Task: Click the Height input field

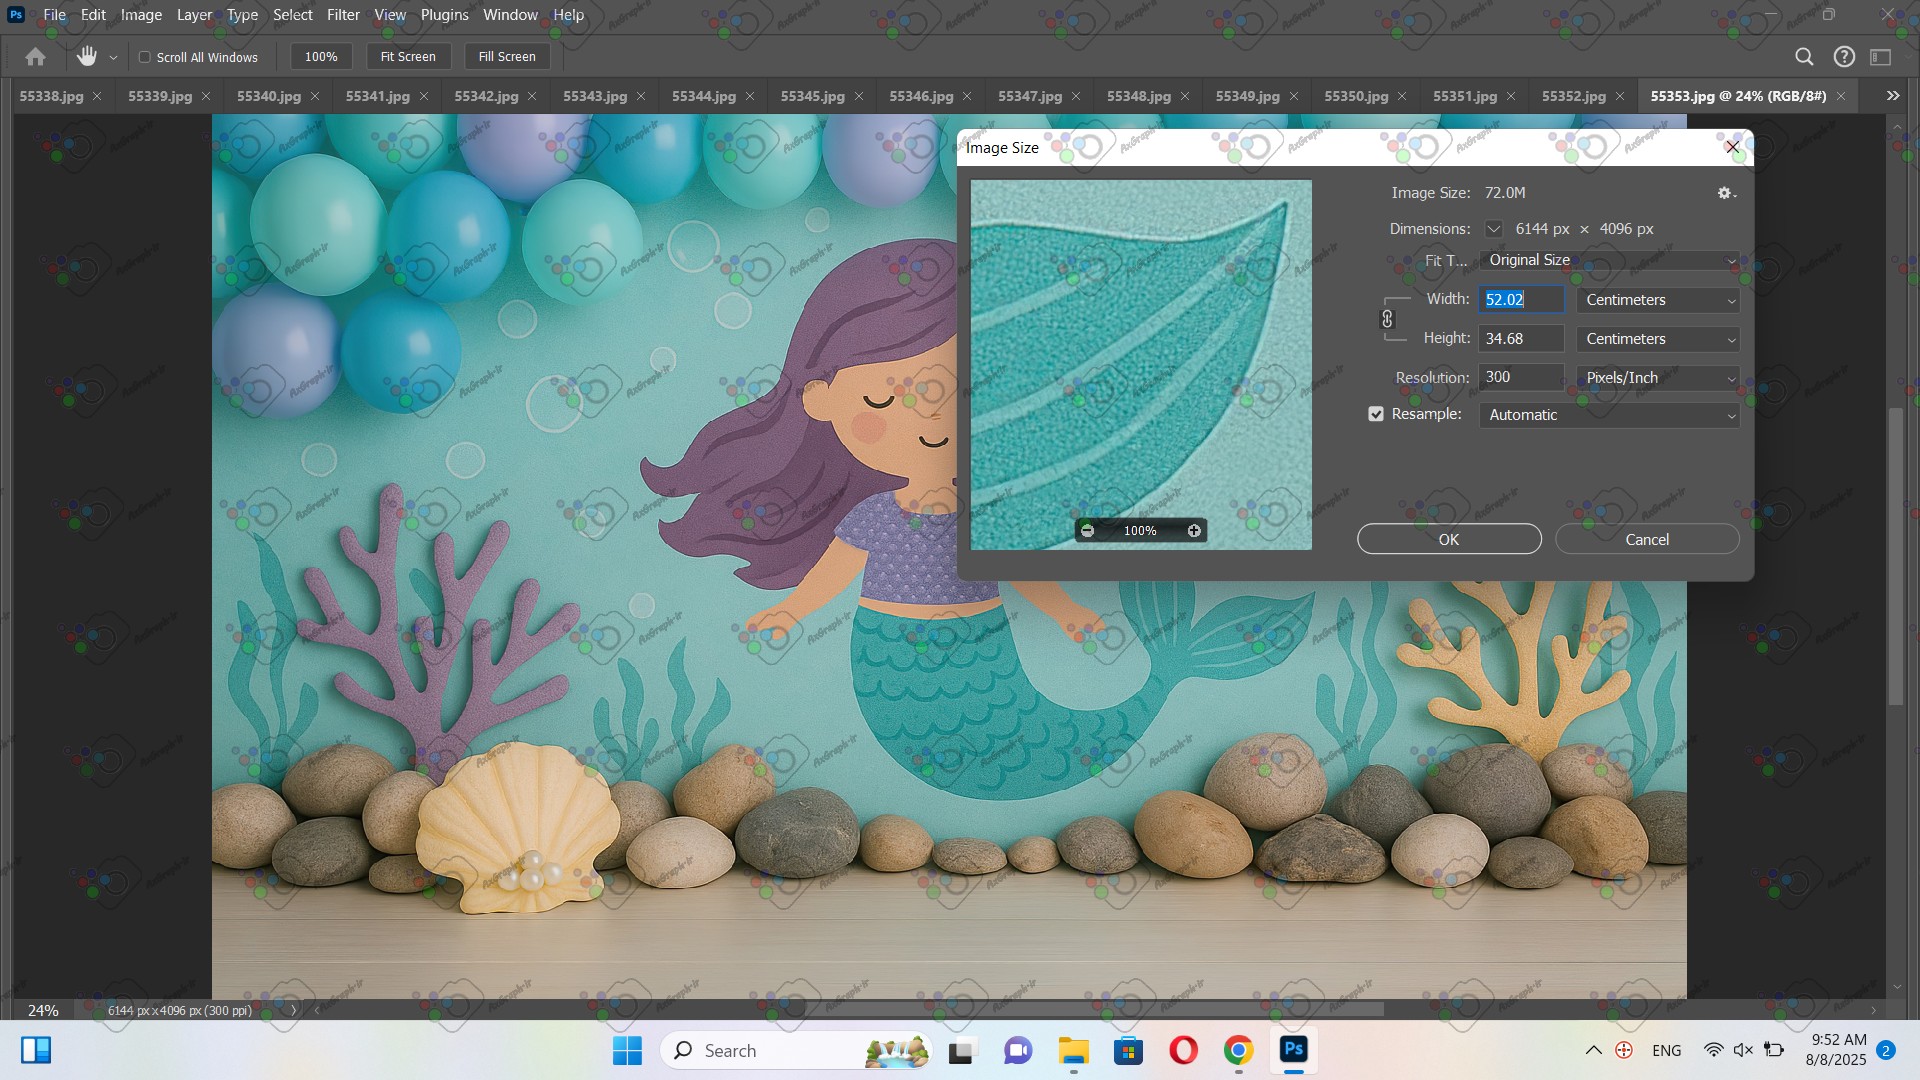Action: pyautogui.click(x=1521, y=339)
